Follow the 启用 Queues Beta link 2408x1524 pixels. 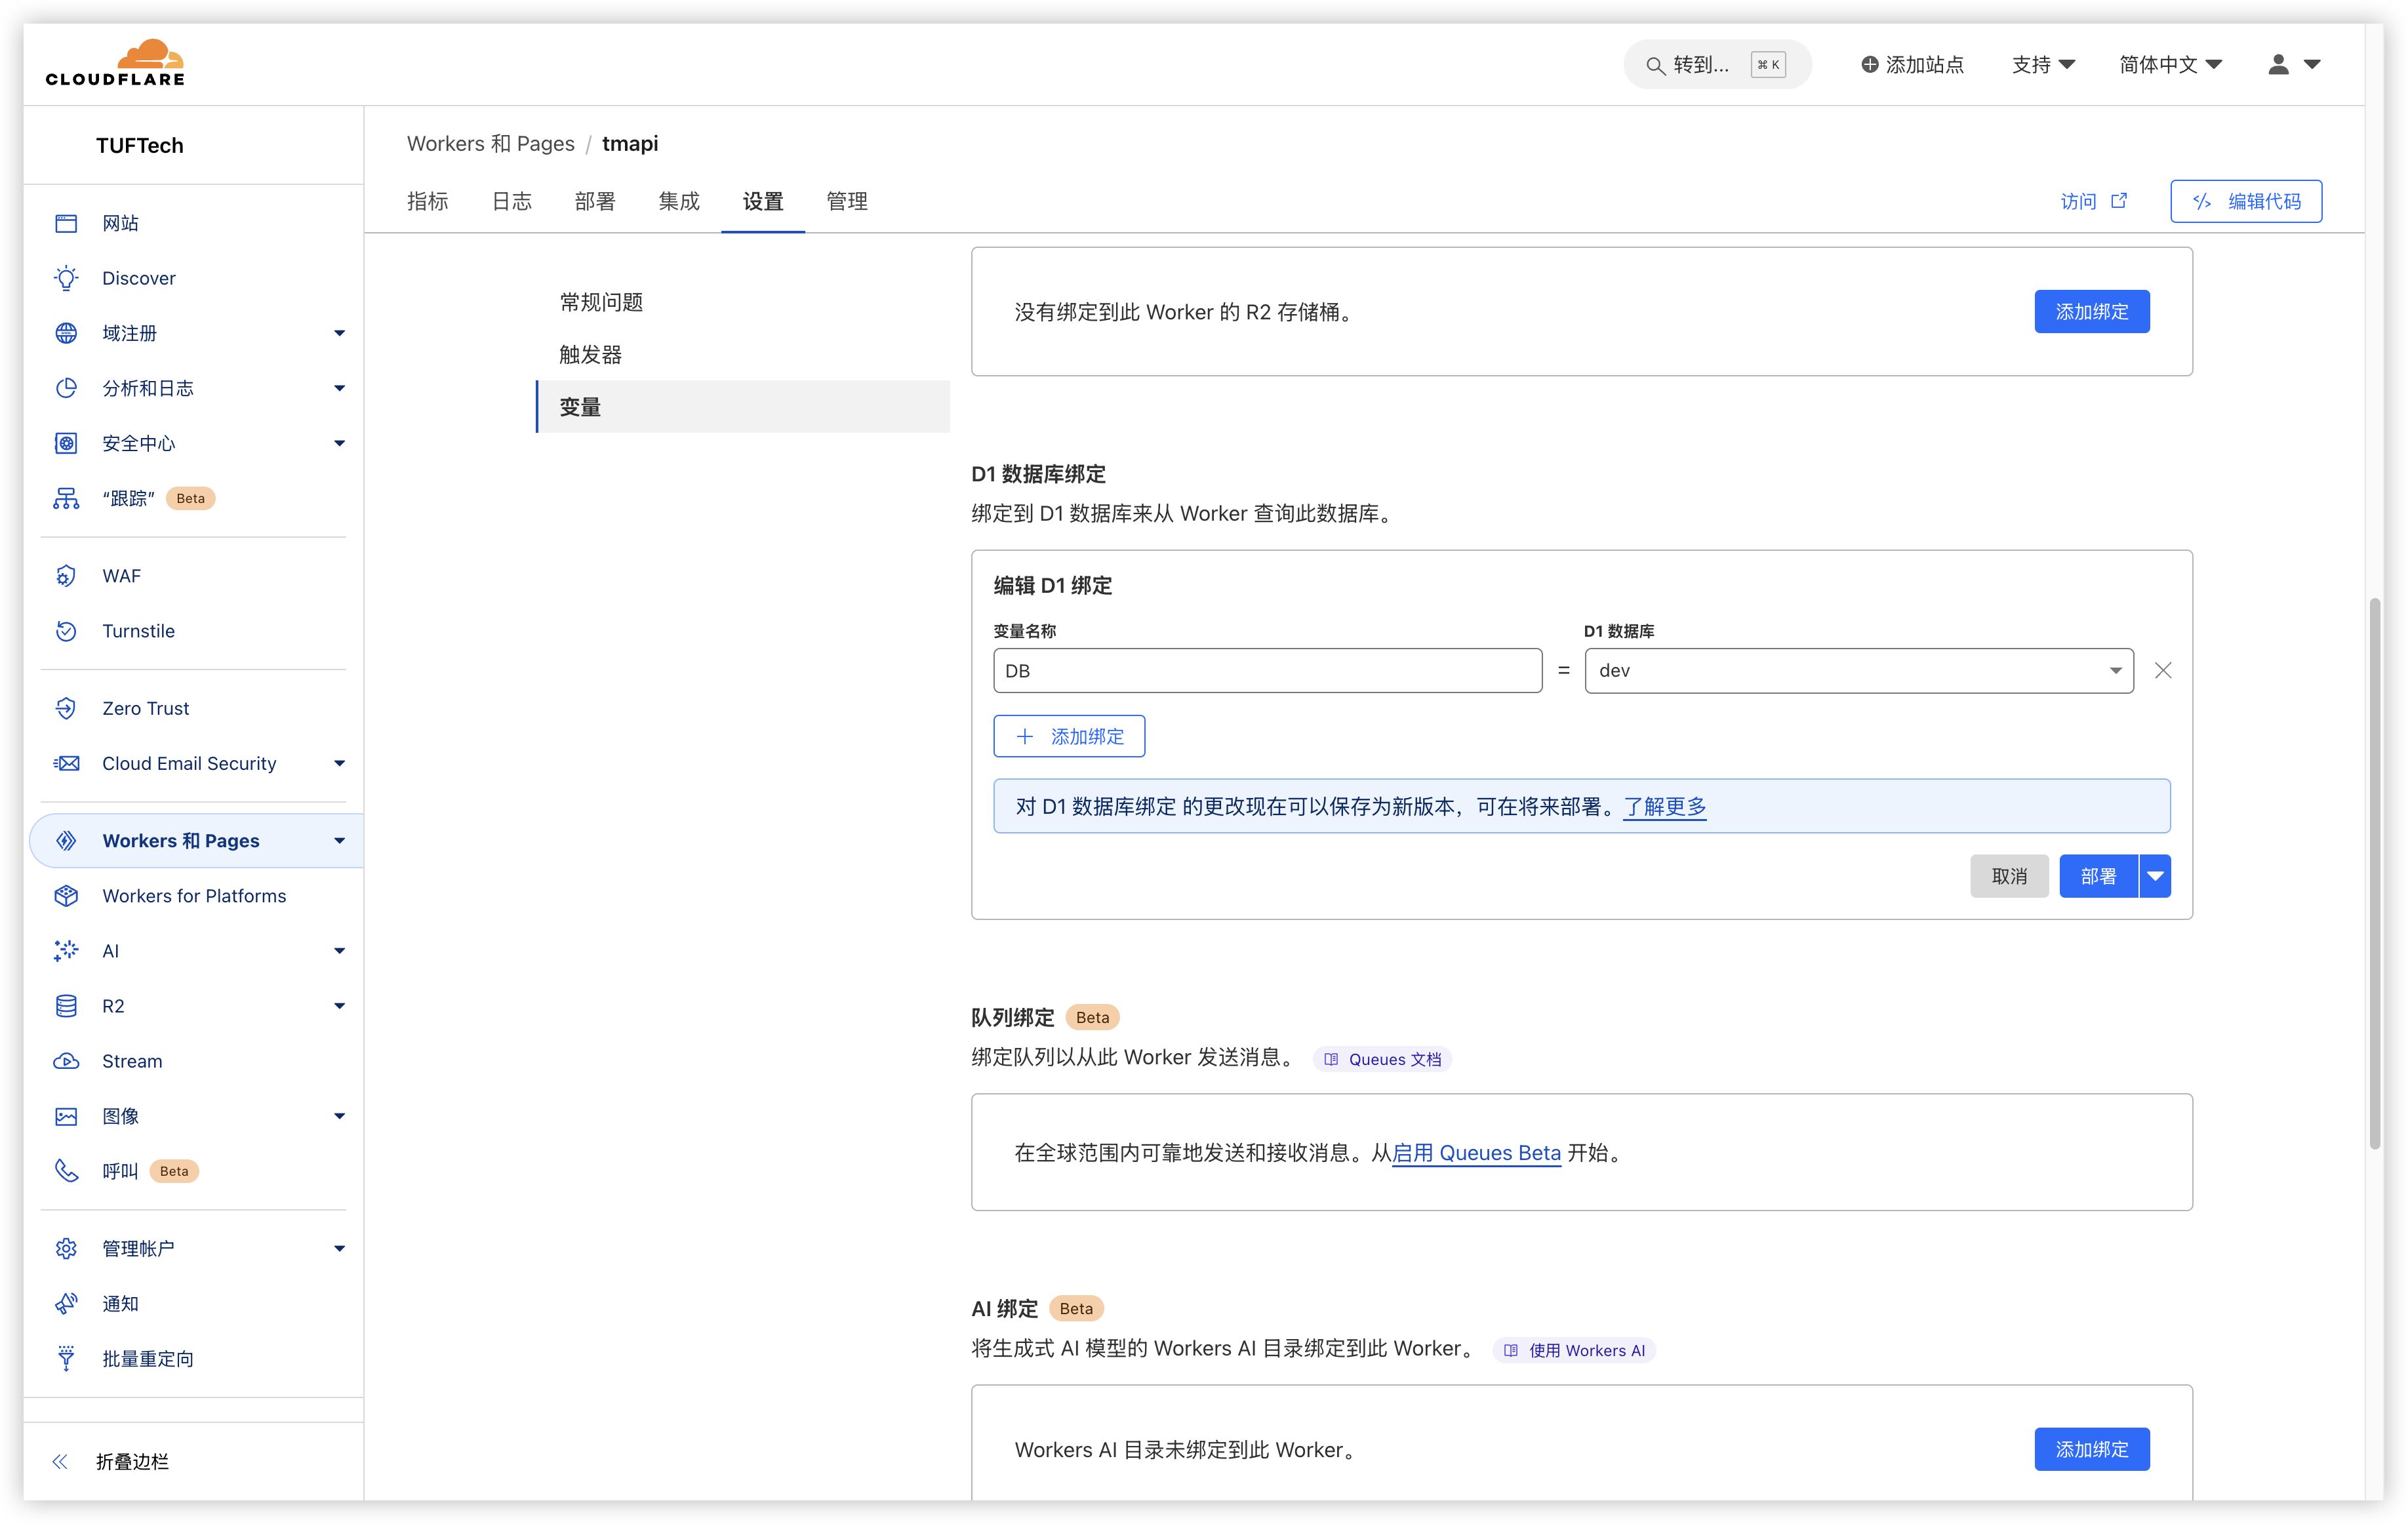click(x=1477, y=1152)
